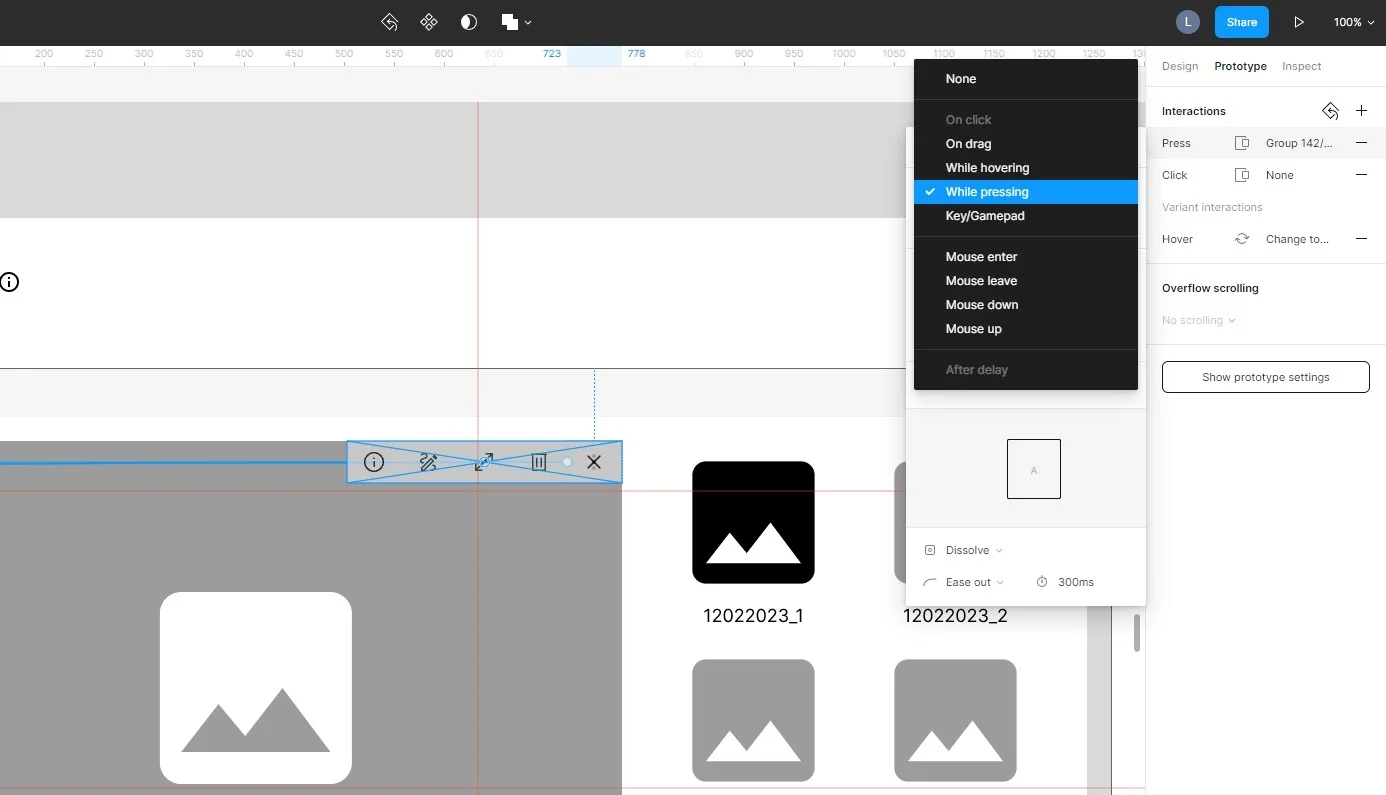
Task: Click Show prototype settings button
Action: [x=1265, y=377]
